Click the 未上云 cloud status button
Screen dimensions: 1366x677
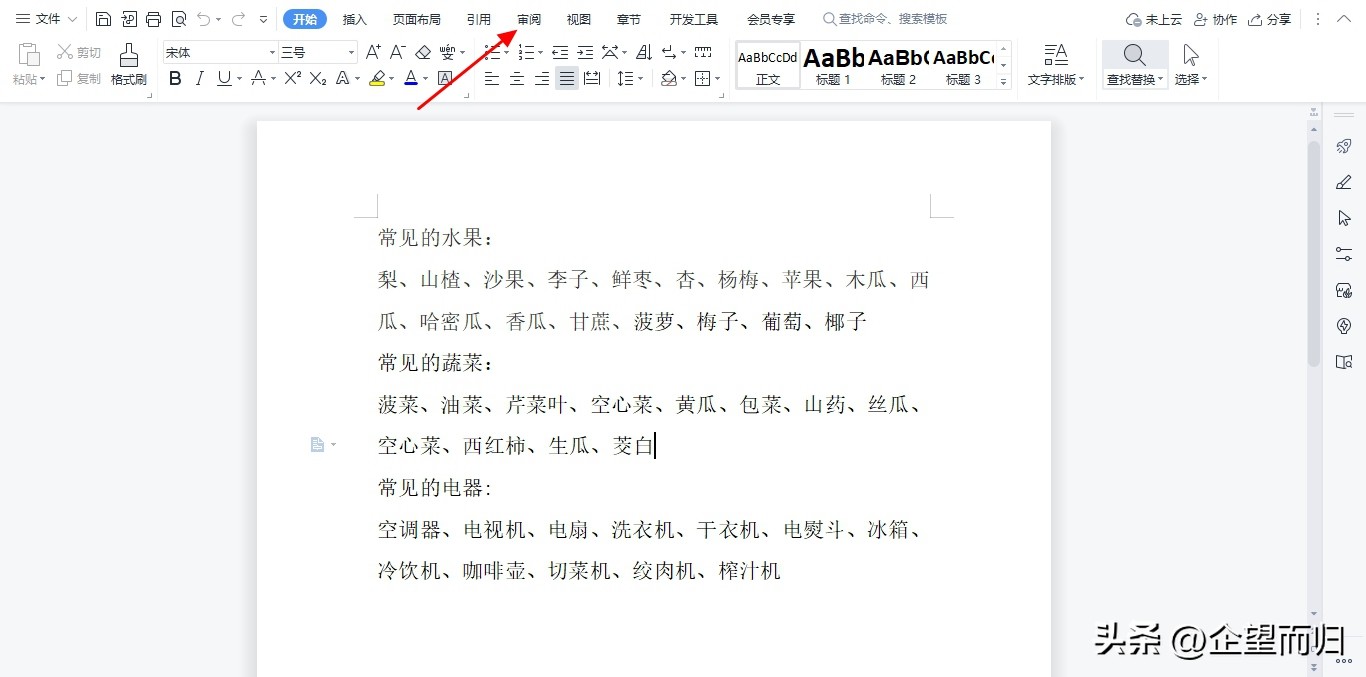1154,19
